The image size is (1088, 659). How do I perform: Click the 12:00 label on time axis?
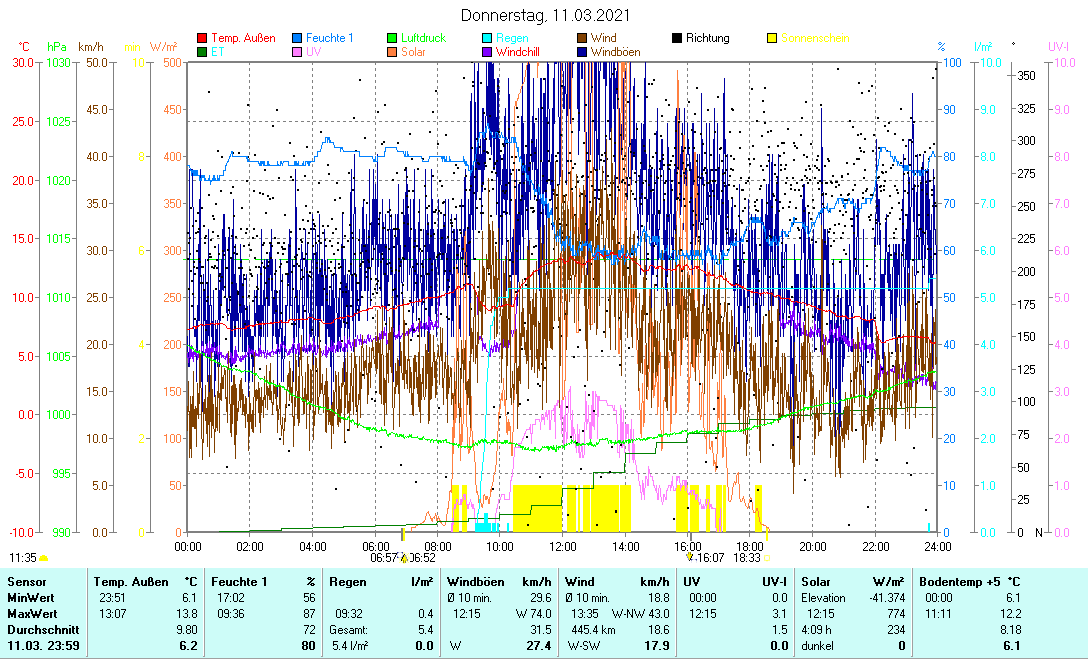point(563,546)
